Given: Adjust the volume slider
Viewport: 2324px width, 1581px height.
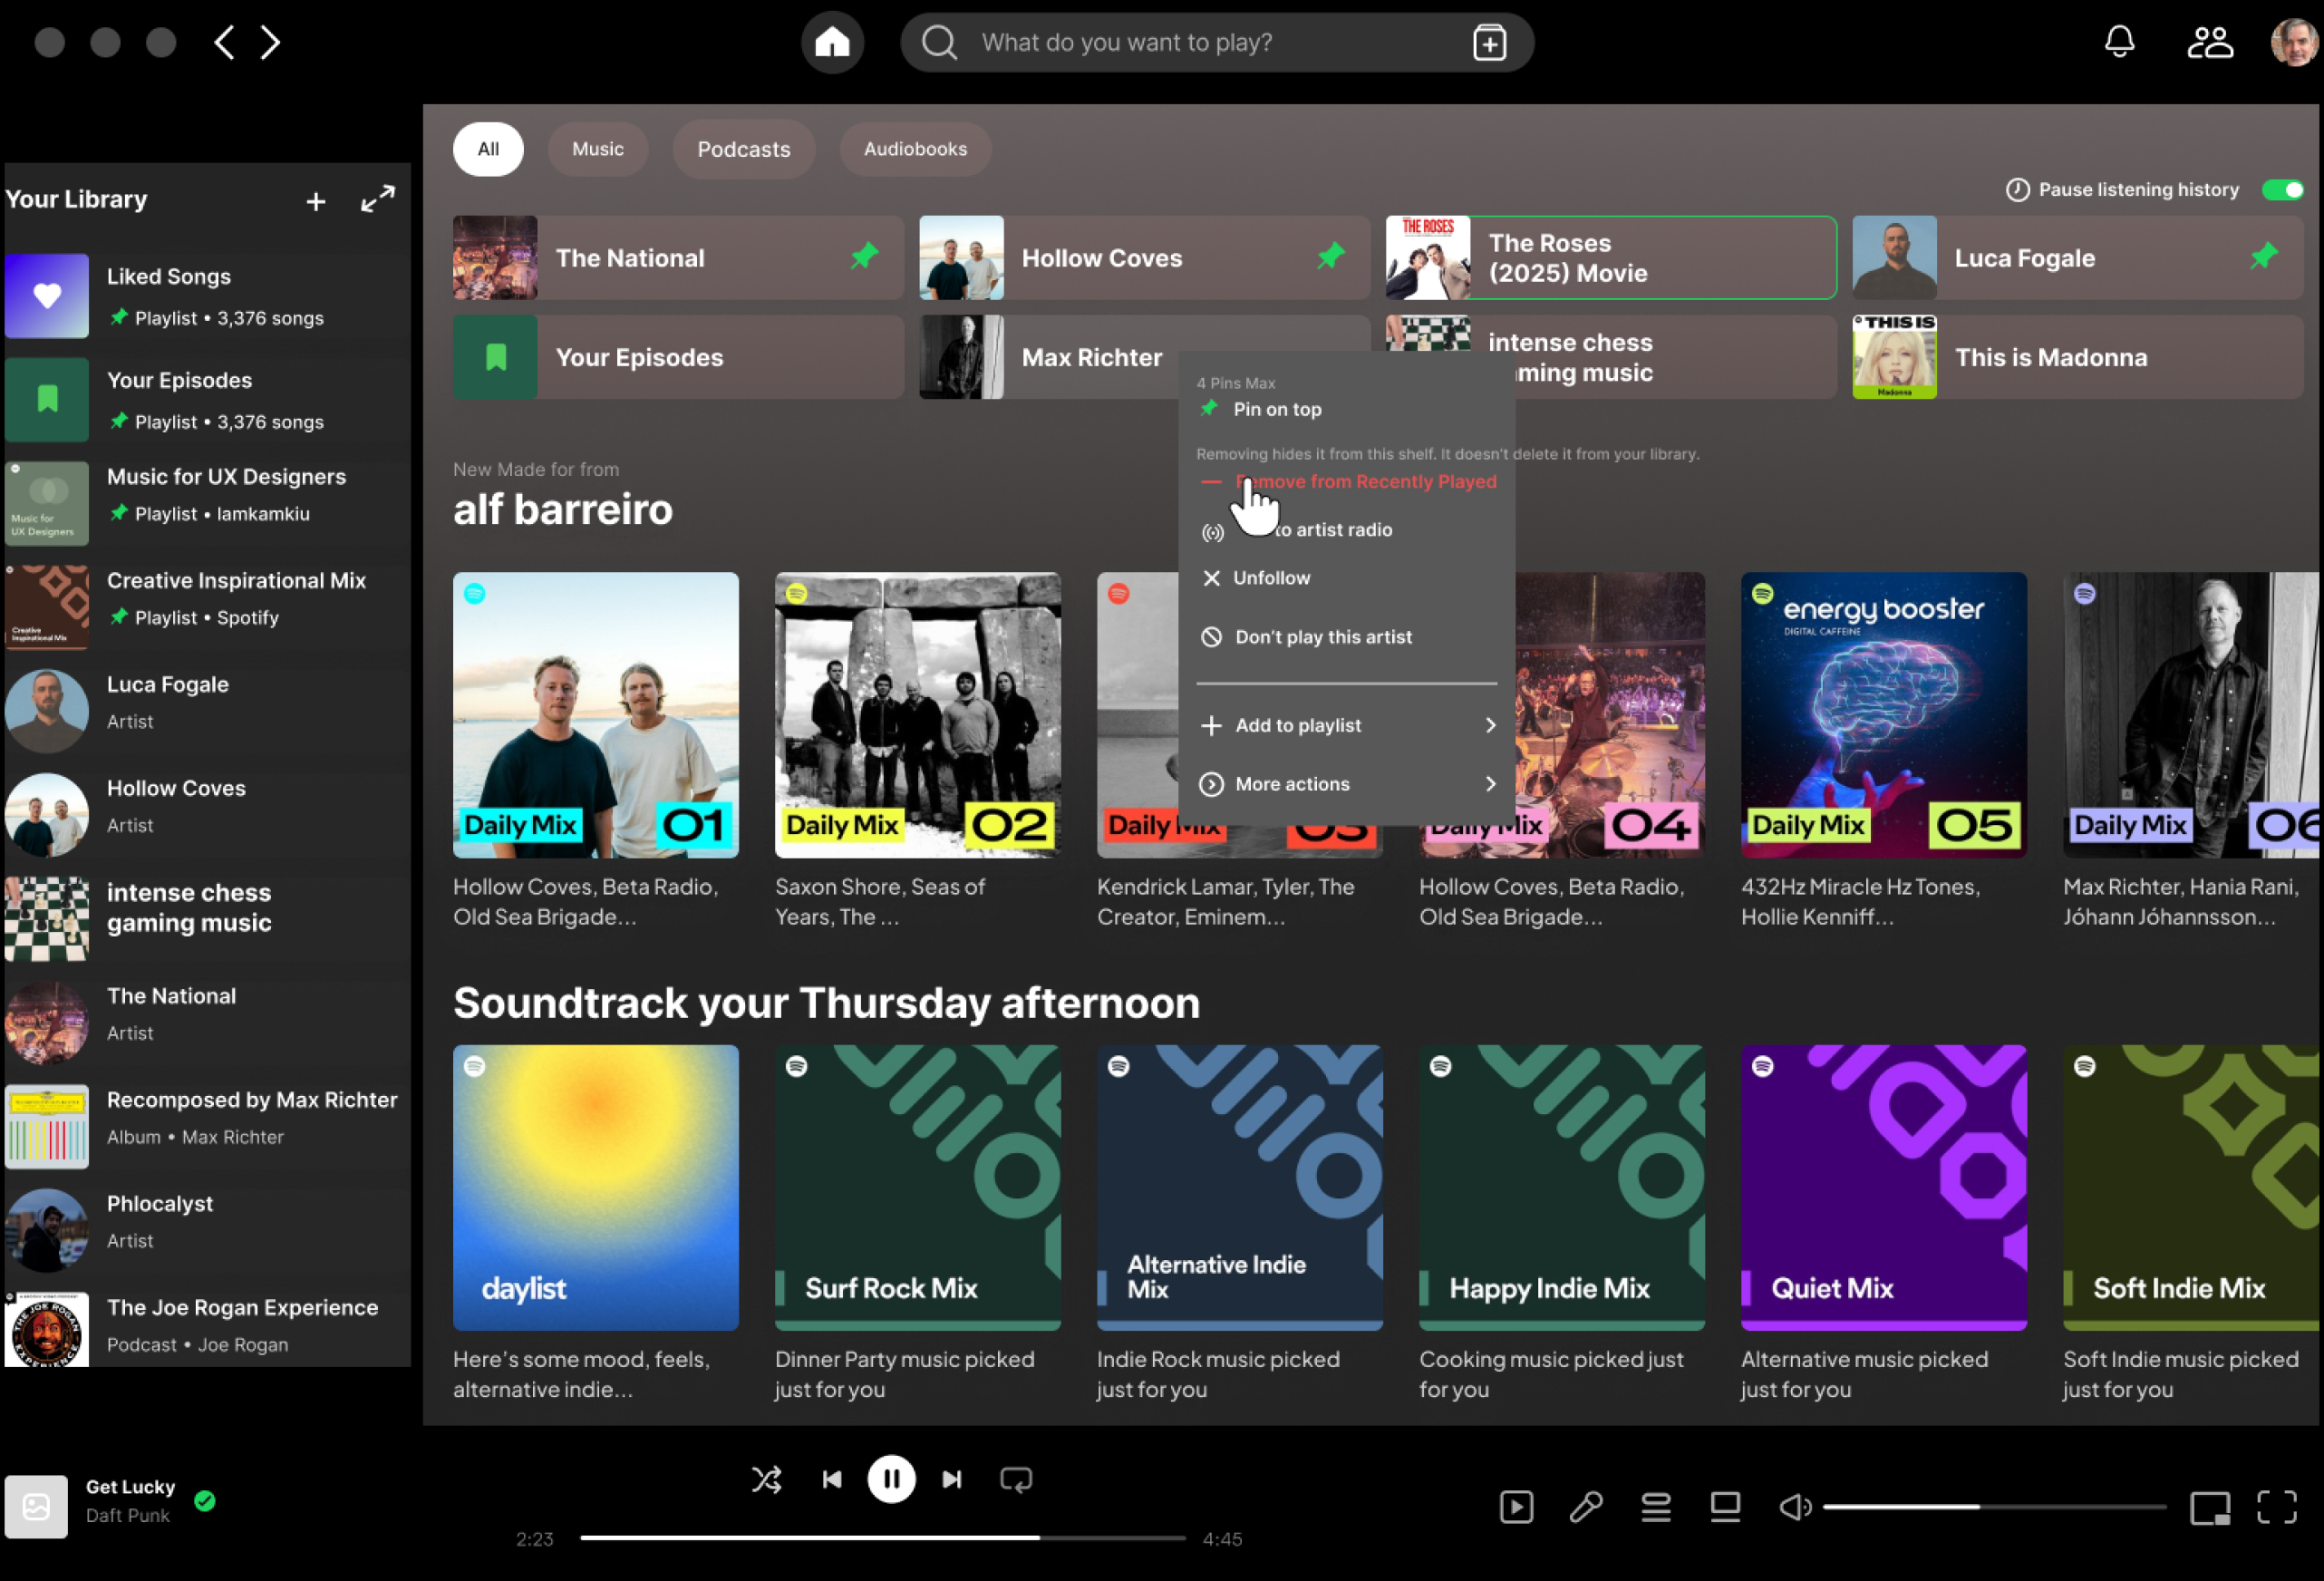Looking at the screenshot, I should (x=1994, y=1507).
